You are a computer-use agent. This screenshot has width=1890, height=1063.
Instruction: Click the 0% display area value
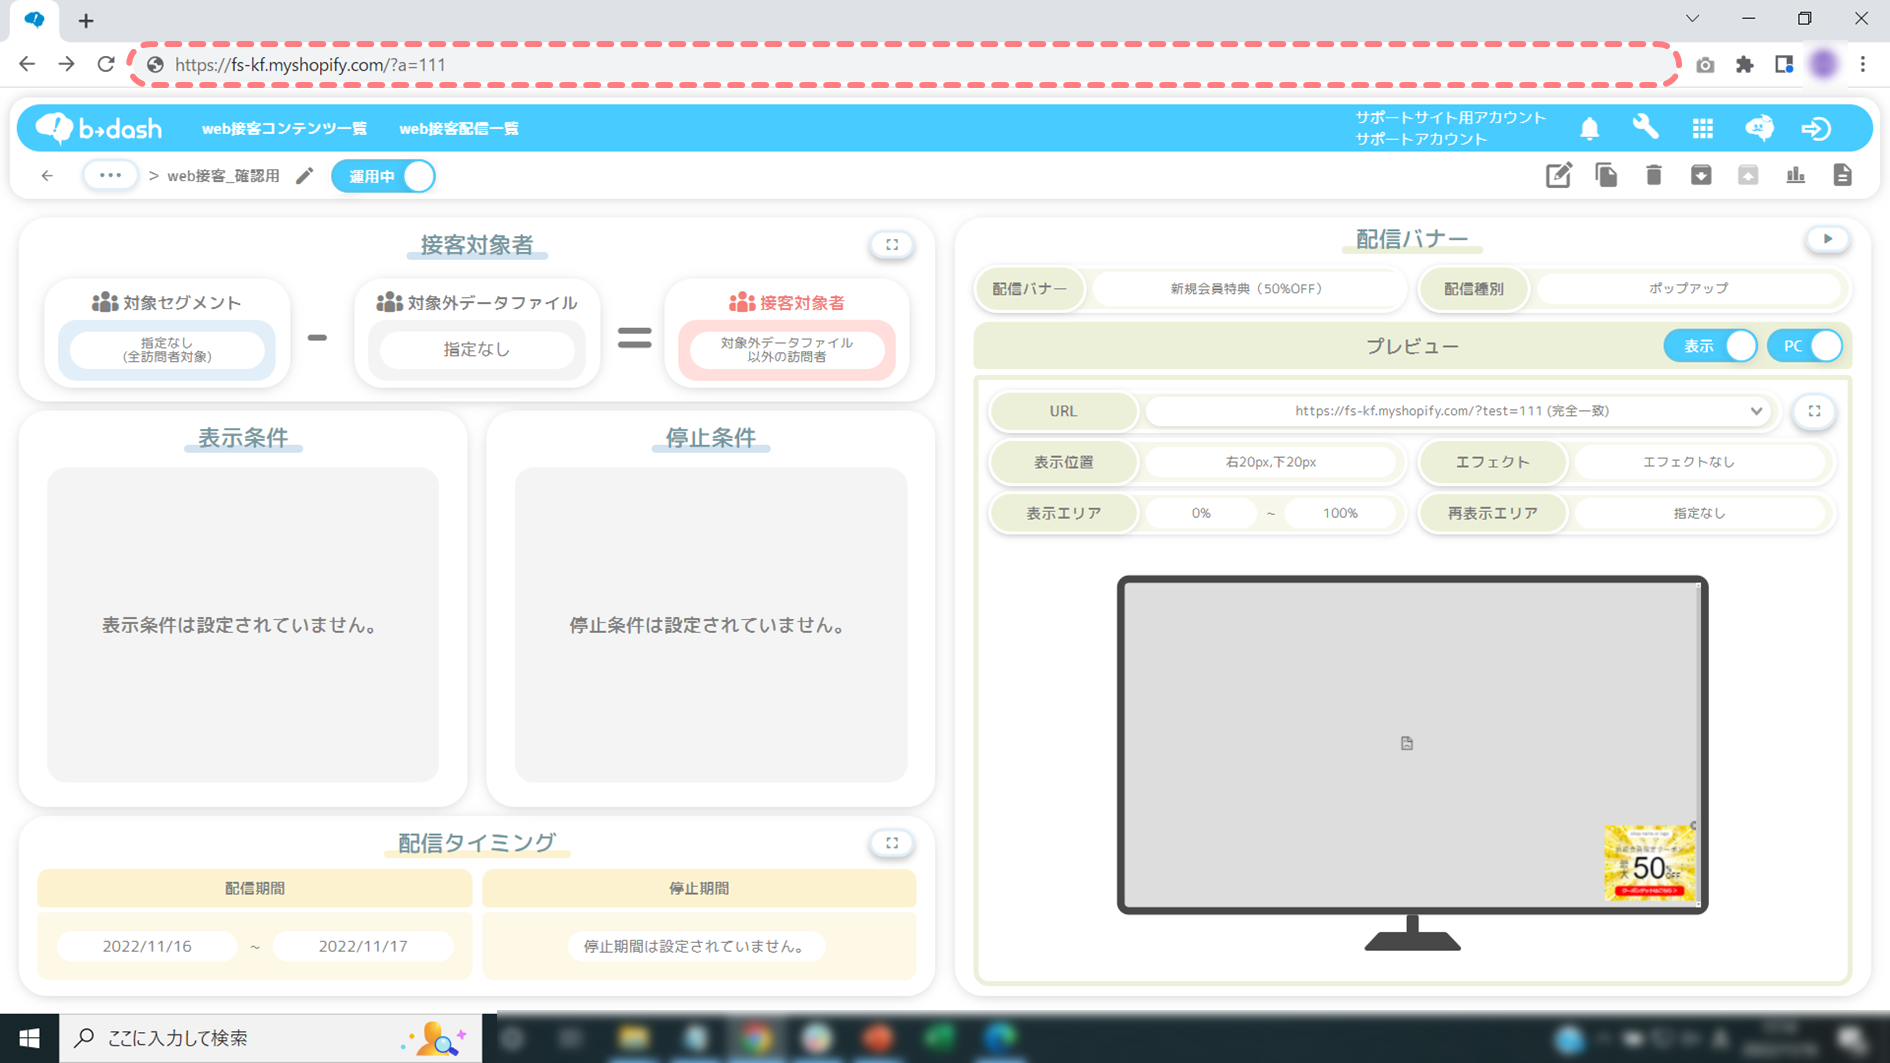tap(1200, 513)
